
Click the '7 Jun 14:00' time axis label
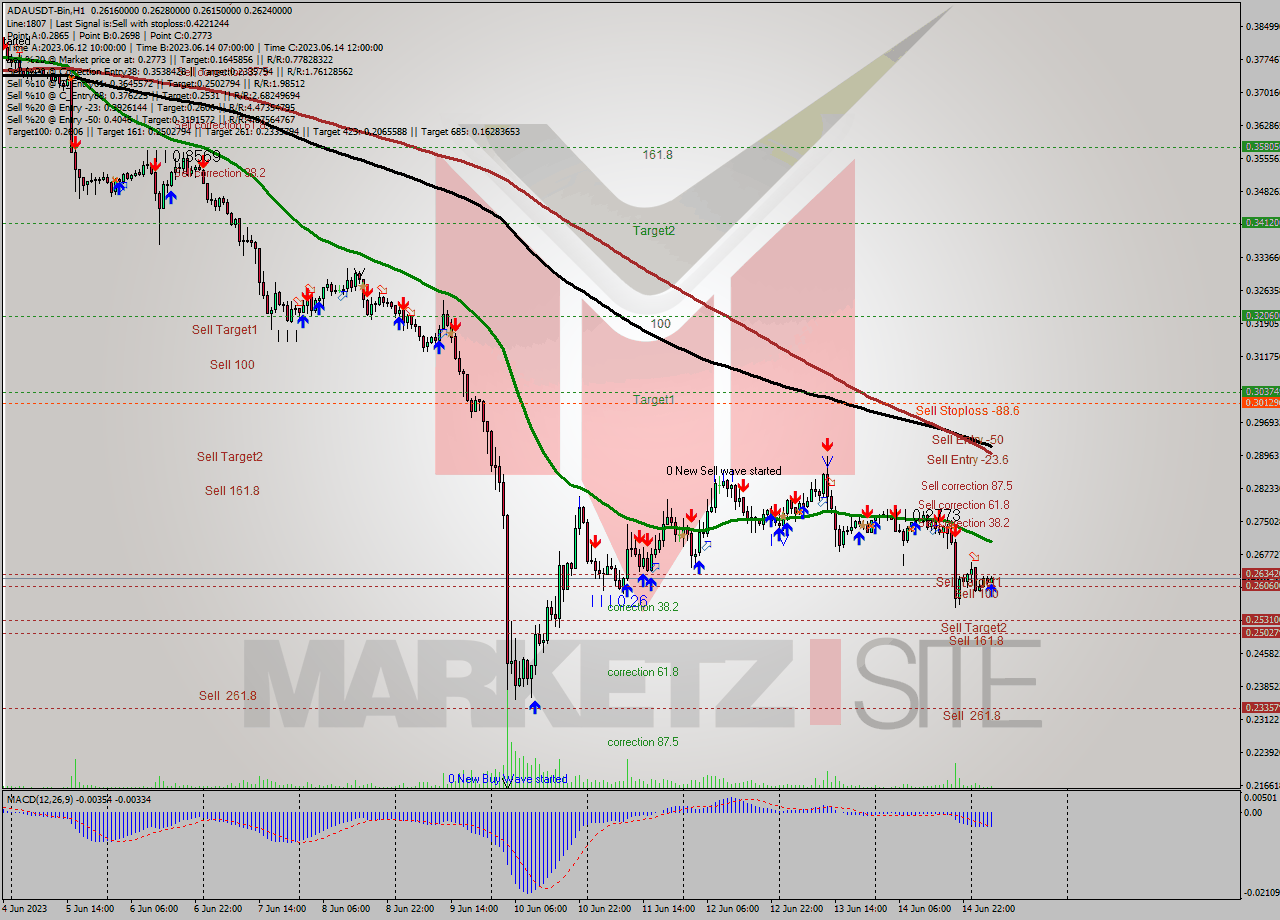[282, 909]
